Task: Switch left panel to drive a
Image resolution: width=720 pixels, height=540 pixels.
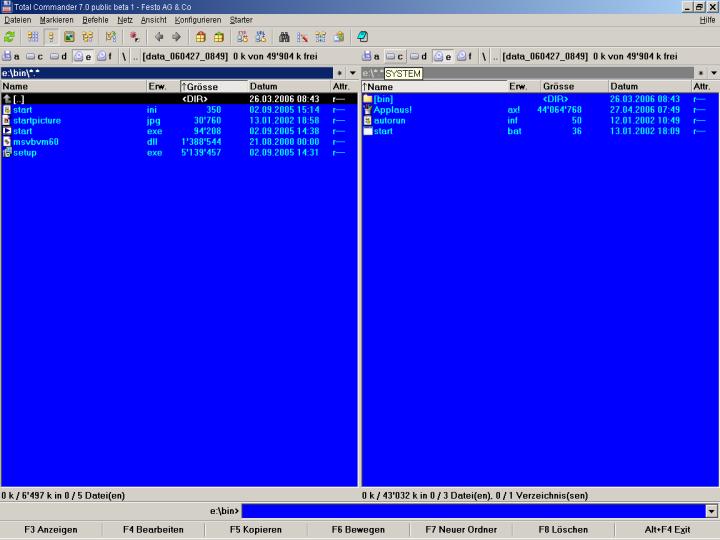Action: [x=11, y=56]
